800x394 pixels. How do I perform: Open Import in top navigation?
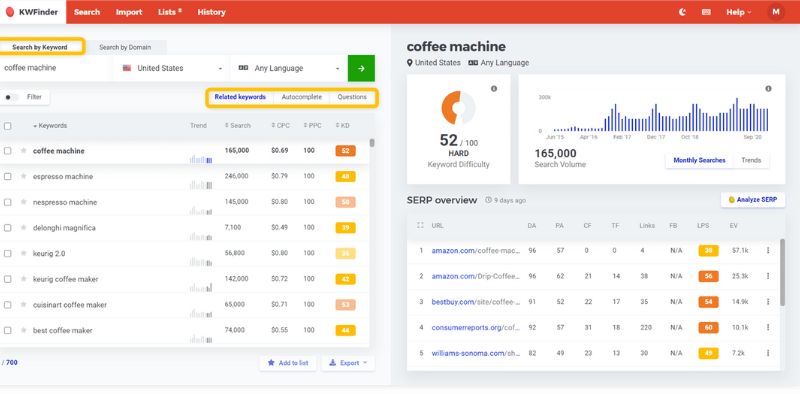(129, 12)
